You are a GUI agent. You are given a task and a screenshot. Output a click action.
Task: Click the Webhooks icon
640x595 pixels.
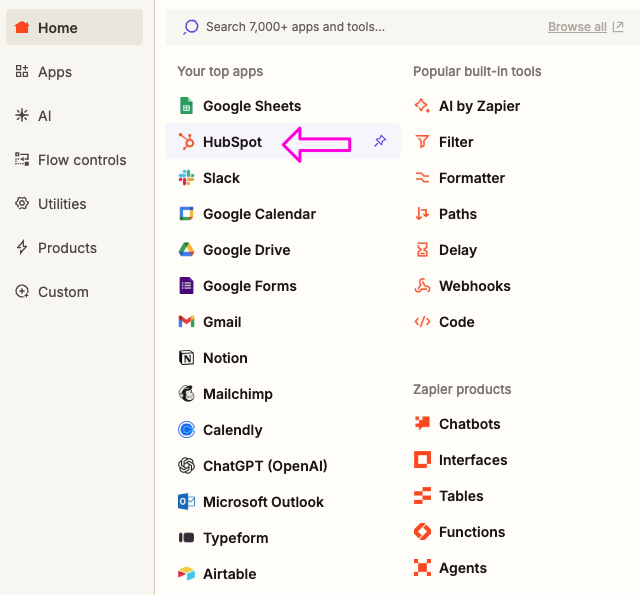coord(422,285)
